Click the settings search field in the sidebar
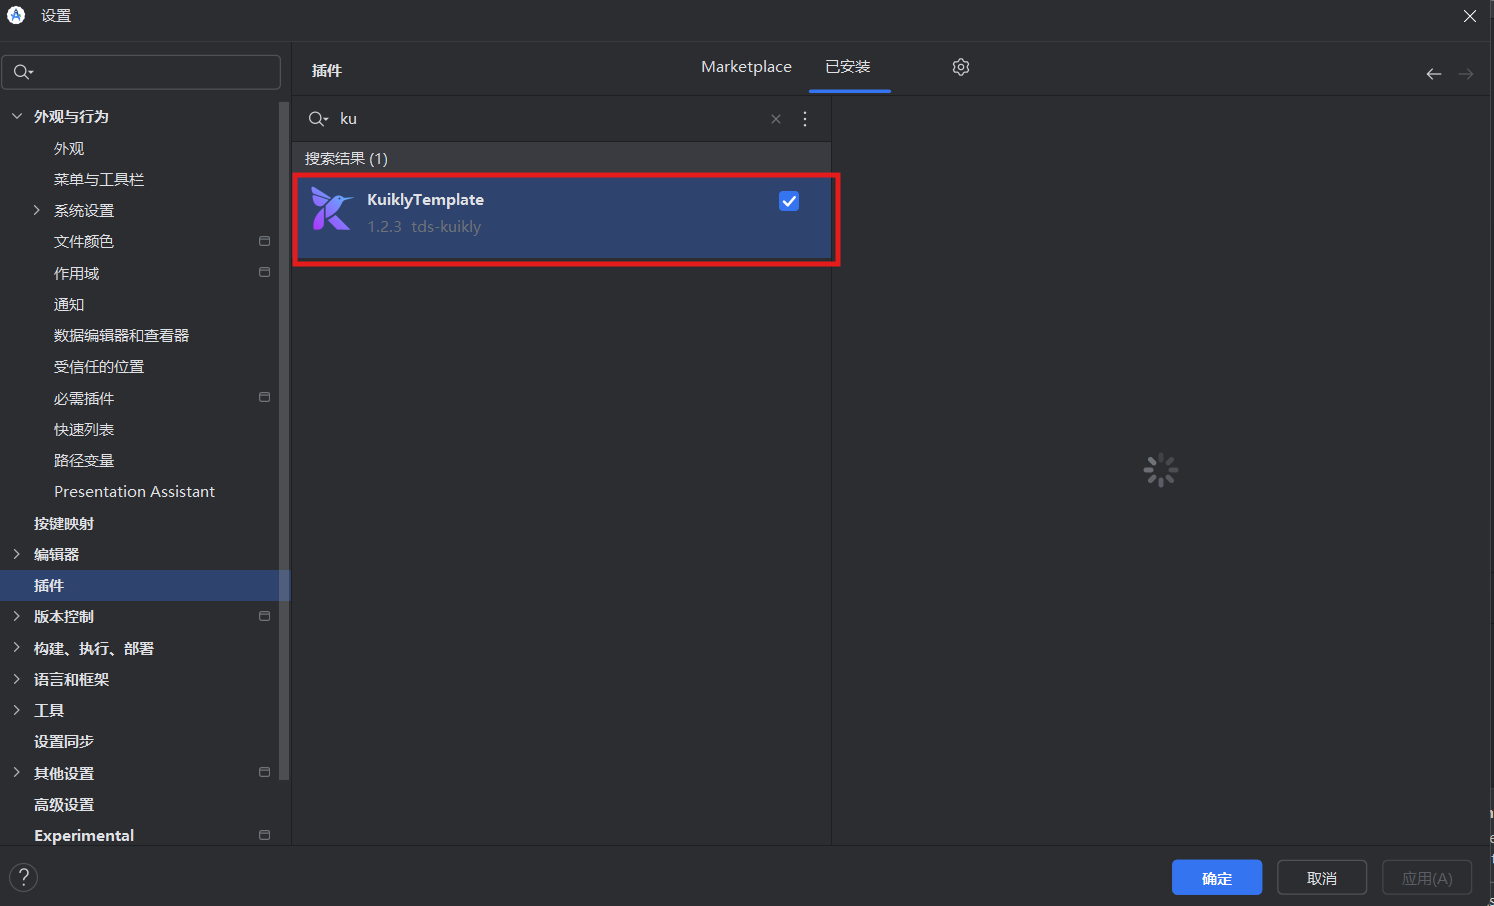This screenshot has height=906, width=1494. (141, 72)
